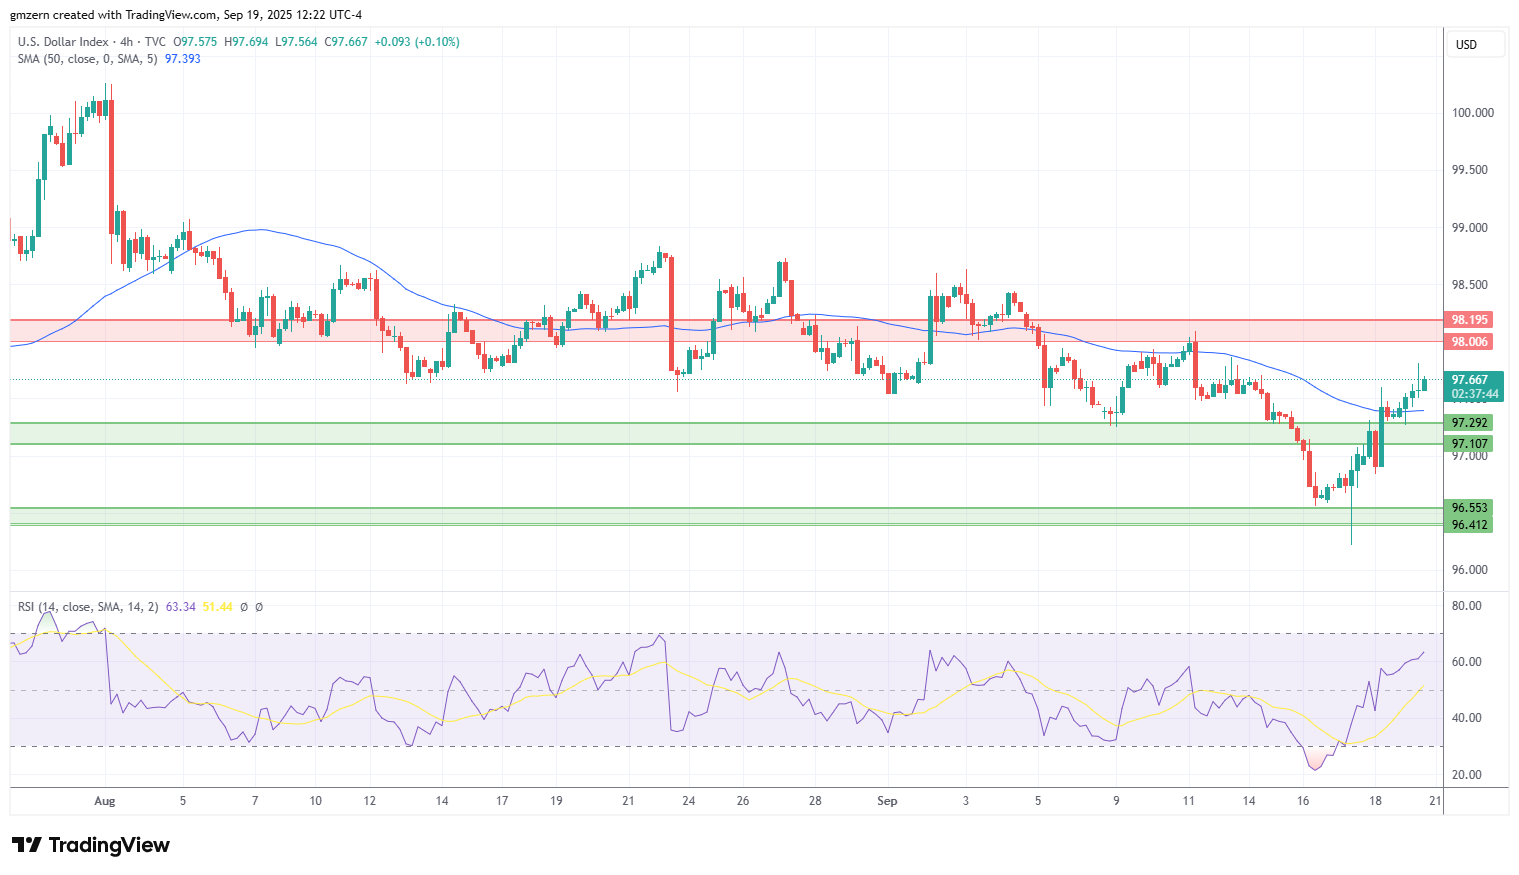Click the 80.00 level on RSI scale

click(x=1466, y=606)
